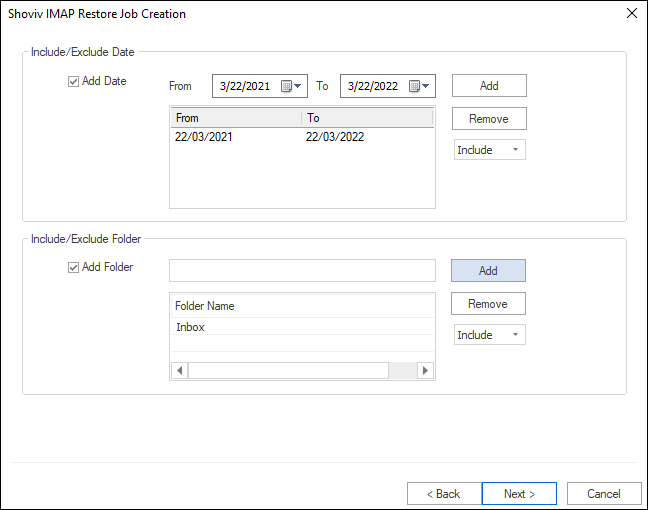Click the Folder Name column header
Viewport: 648px width, 510px height.
click(x=303, y=306)
